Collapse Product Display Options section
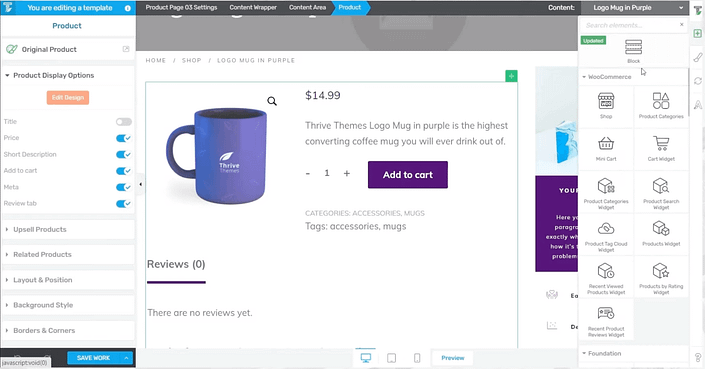 point(68,76)
